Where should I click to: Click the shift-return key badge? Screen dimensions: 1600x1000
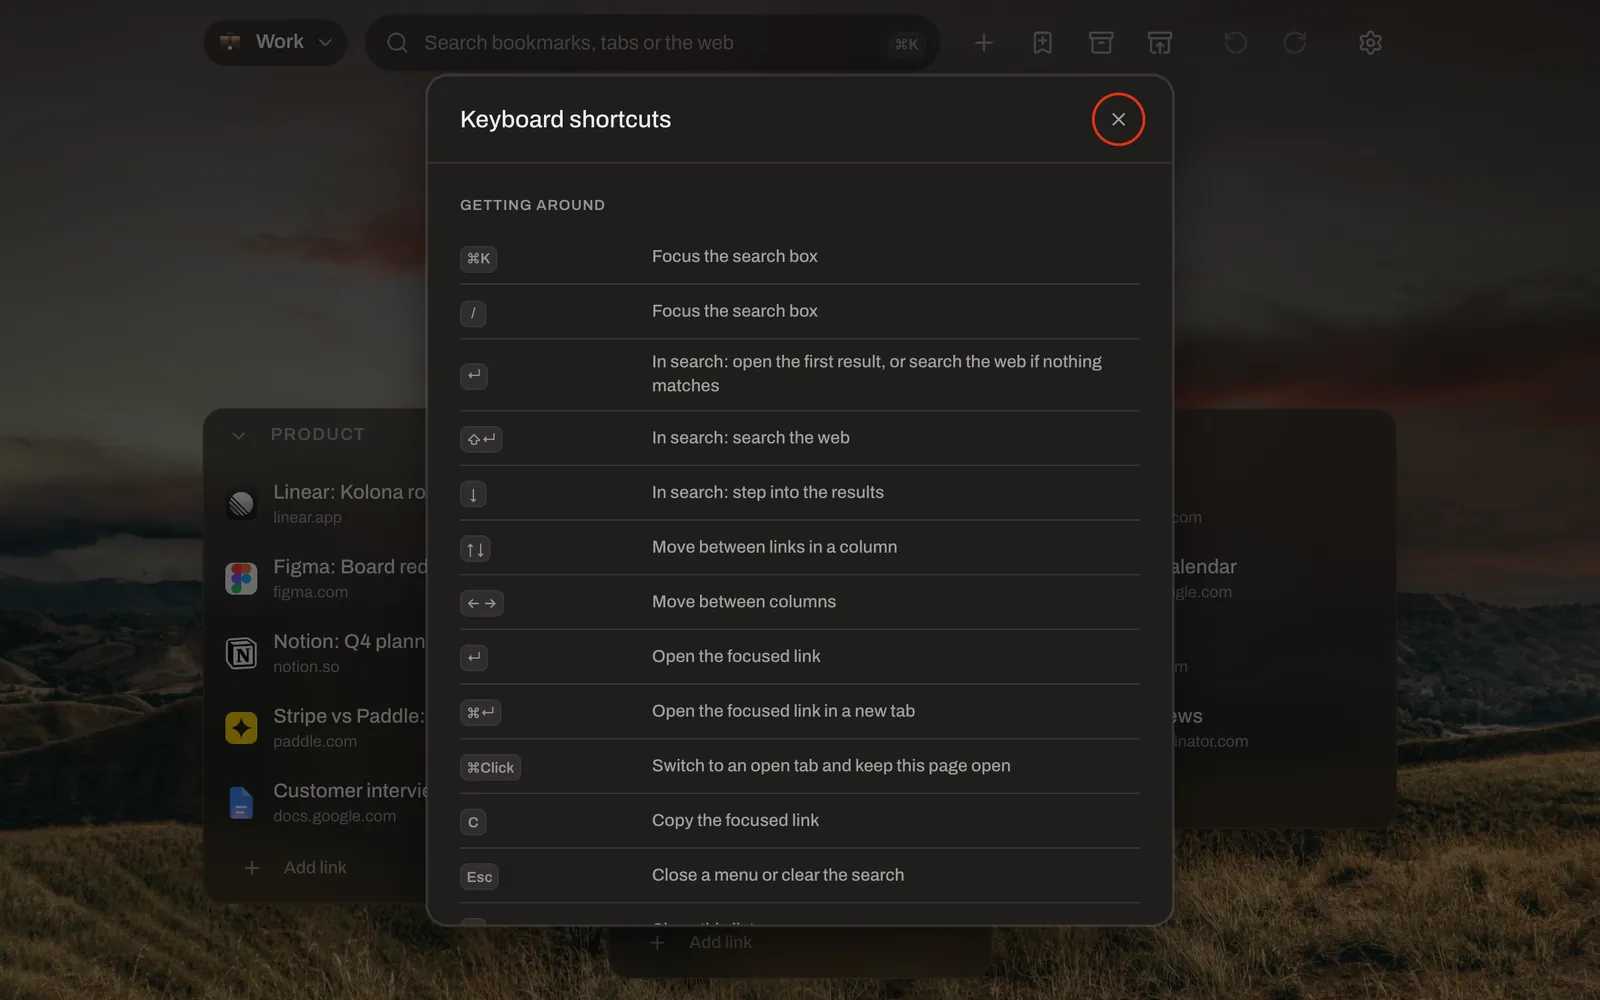[481, 439]
